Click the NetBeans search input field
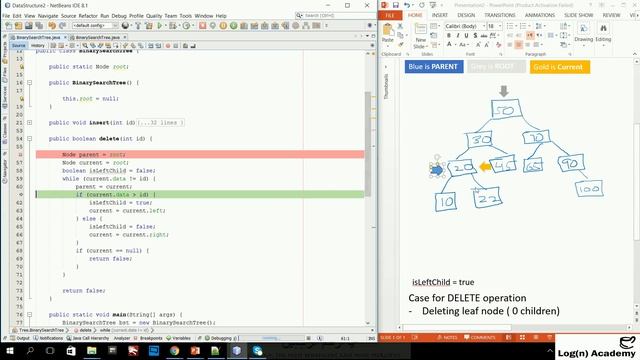The height and width of the screenshot is (360, 640). point(336,16)
